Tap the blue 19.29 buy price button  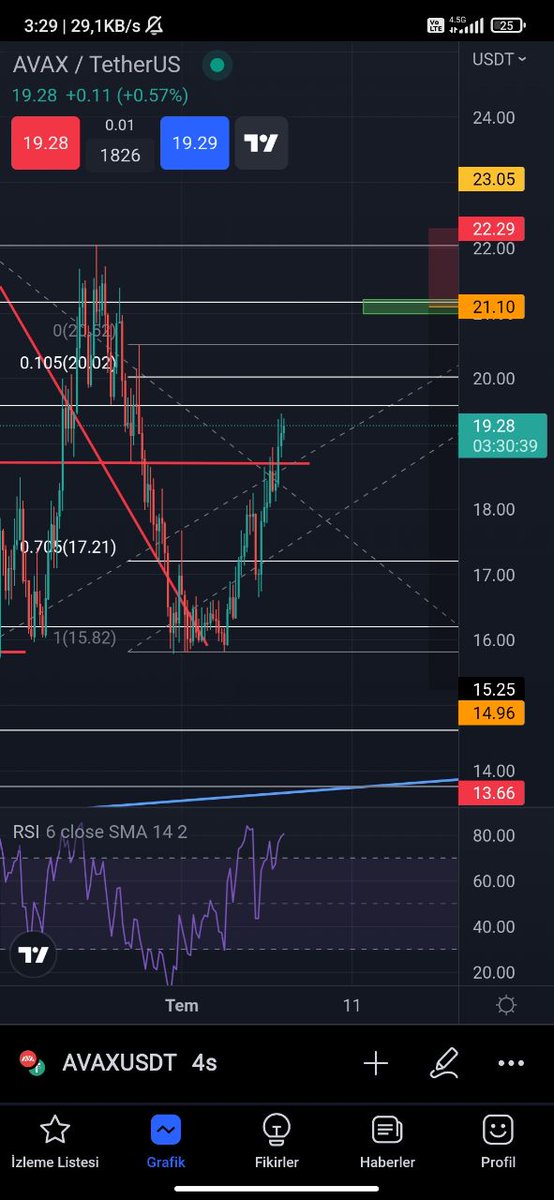point(194,143)
